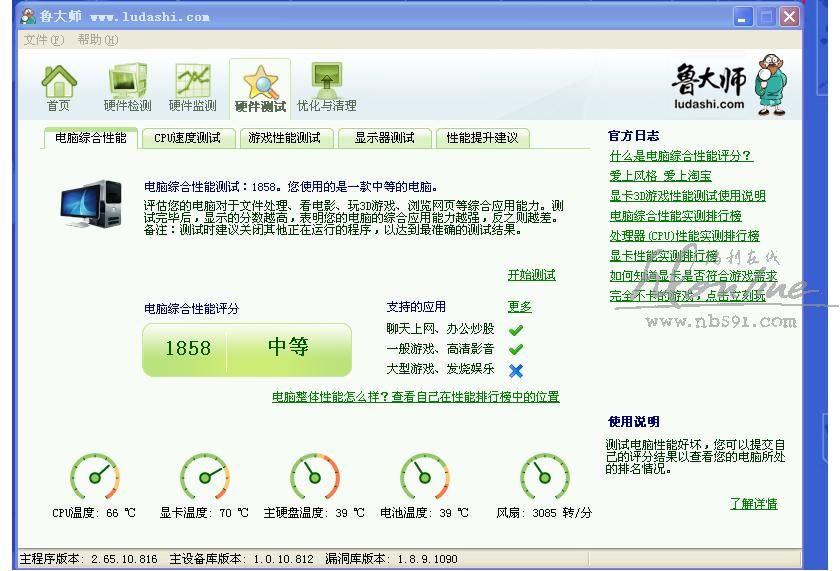Click the 显卡温度 graphics card gauge
This screenshot has height=571, width=840.
point(204,477)
